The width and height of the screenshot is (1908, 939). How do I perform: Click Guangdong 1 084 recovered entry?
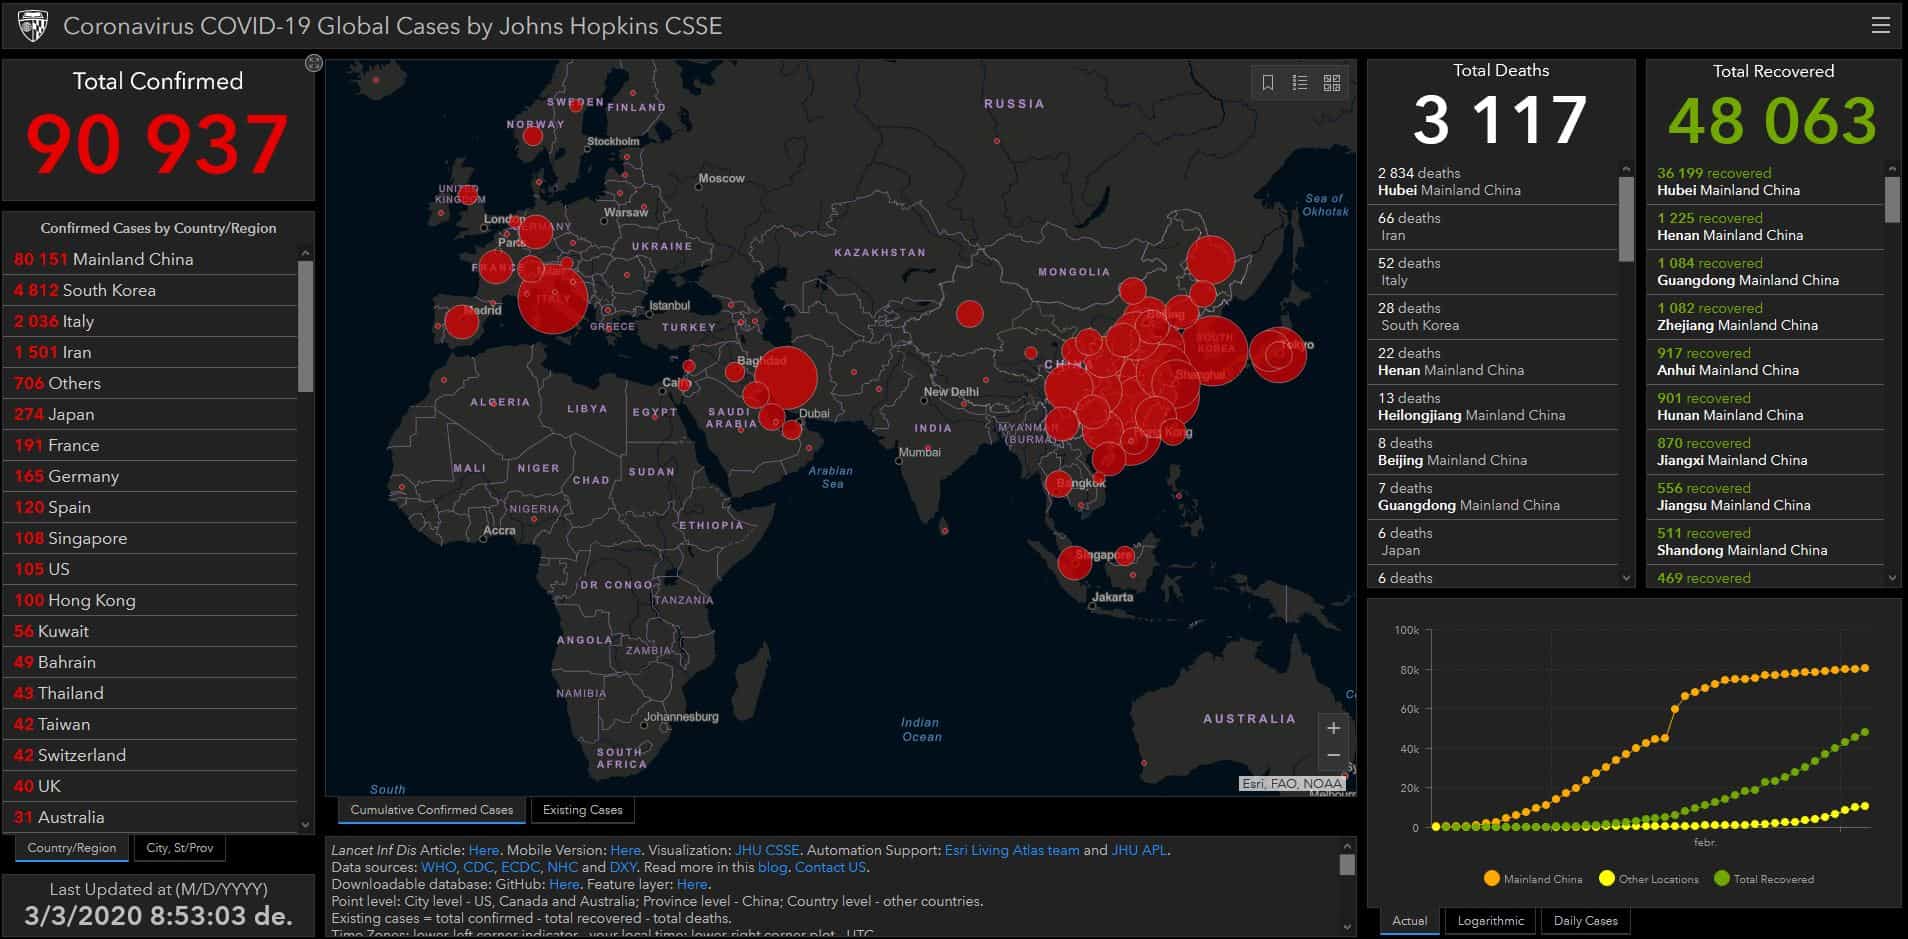pos(1766,272)
